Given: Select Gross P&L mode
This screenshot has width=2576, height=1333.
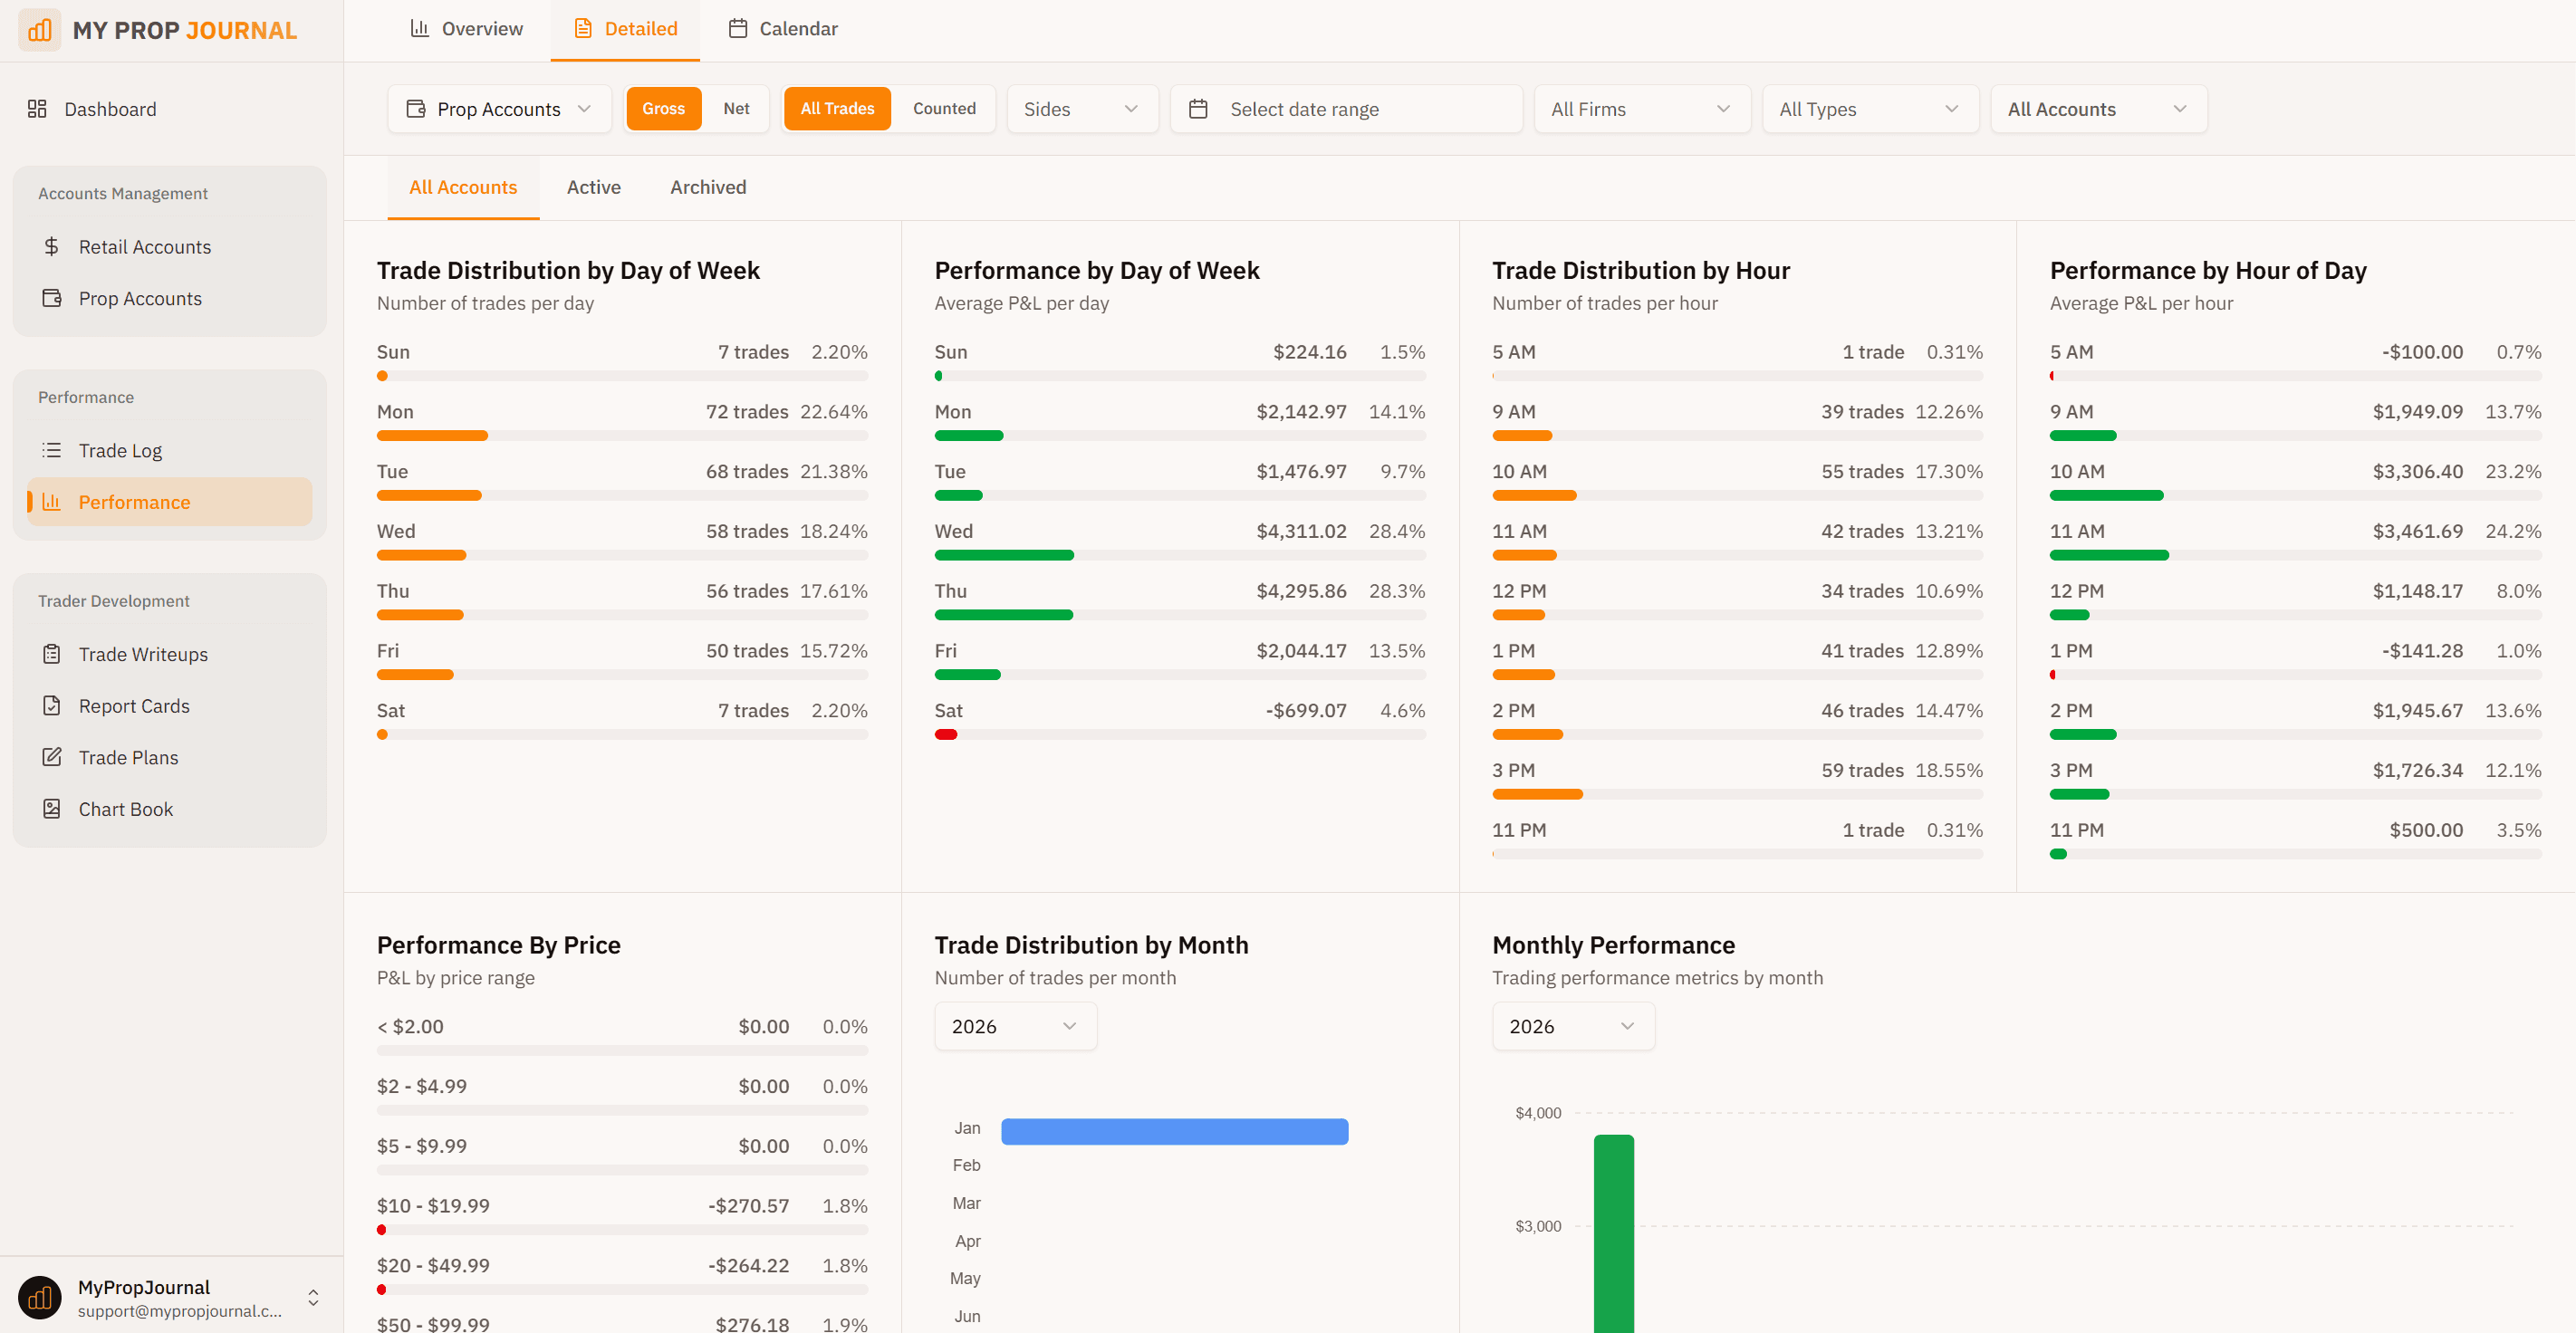Looking at the screenshot, I should pyautogui.click(x=664, y=109).
